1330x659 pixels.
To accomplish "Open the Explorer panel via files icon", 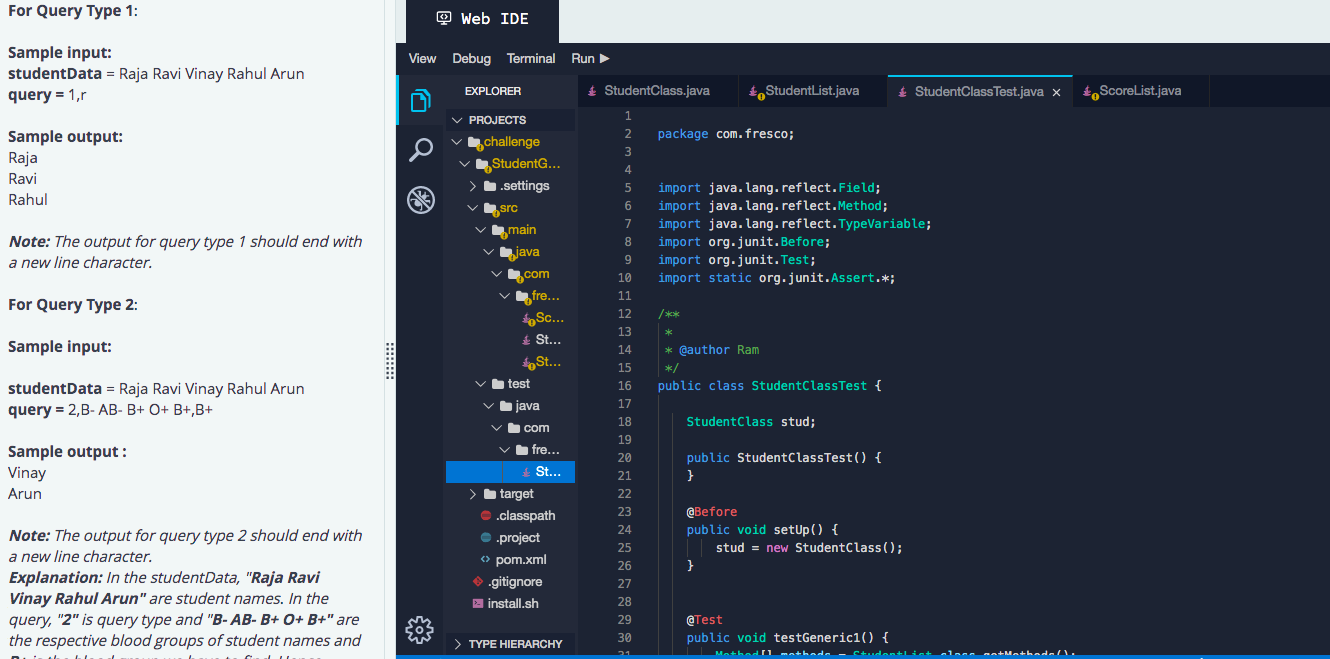I will point(420,100).
